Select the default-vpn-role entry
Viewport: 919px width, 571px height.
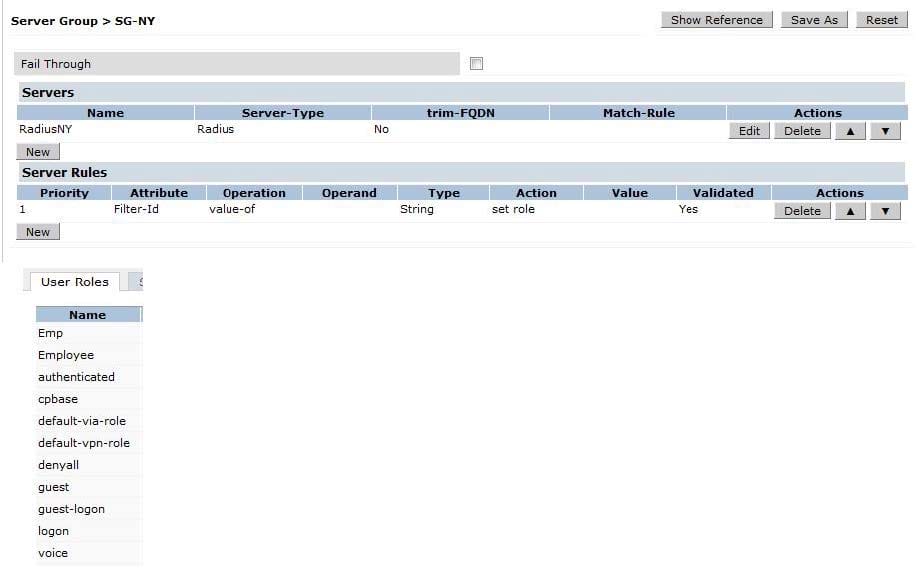tap(84, 443)
